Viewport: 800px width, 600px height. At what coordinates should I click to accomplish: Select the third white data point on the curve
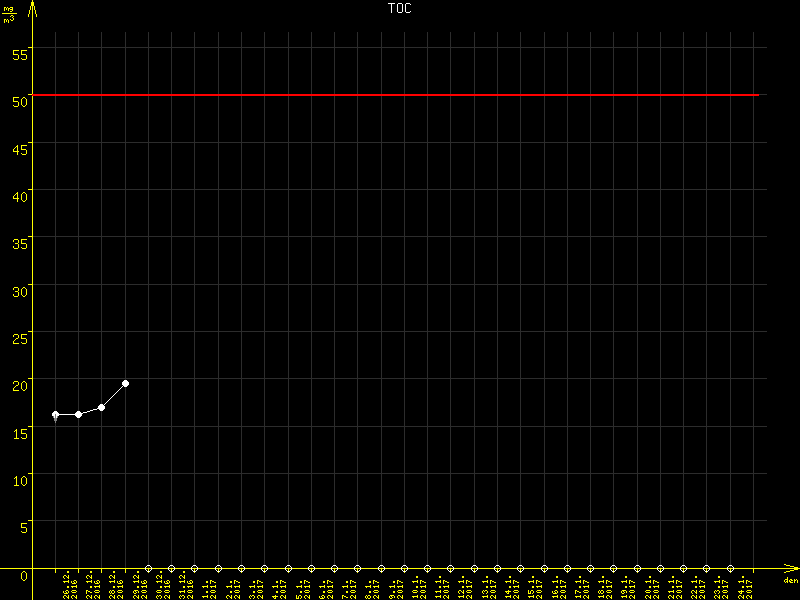click(102, 407)
